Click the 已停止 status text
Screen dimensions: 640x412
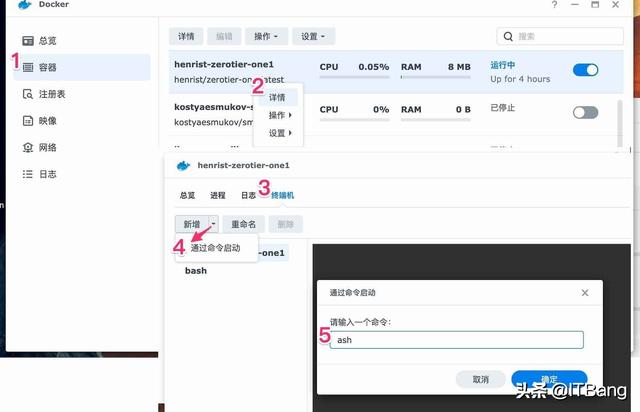click(x=502, y=108)
